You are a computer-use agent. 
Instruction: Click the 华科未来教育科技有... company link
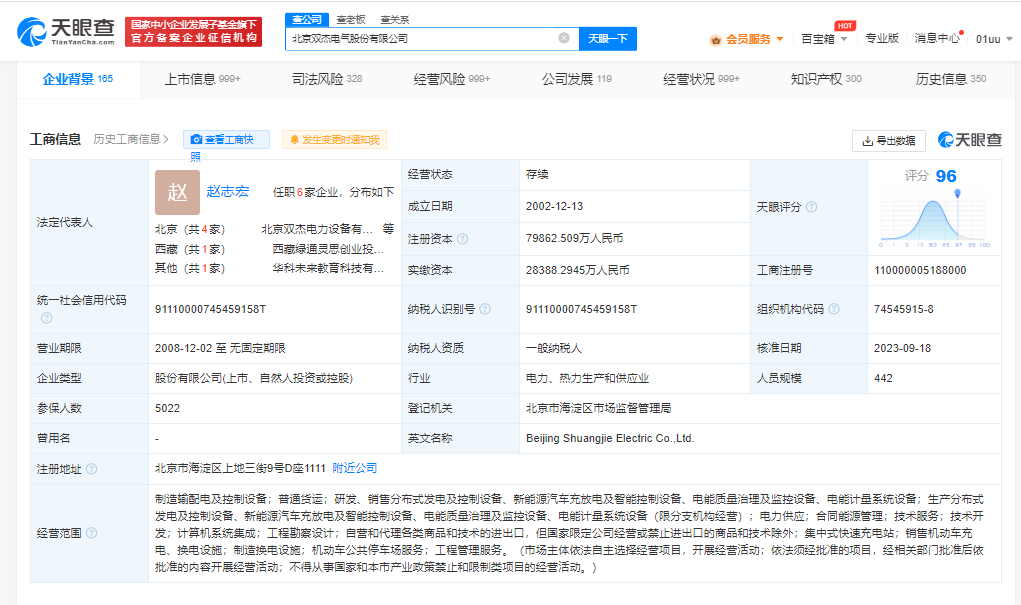[x=328, y=268]
